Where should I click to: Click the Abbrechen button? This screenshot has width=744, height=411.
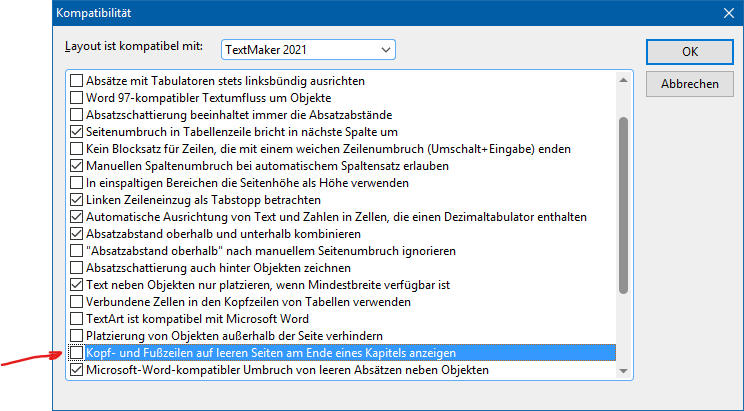(689, 84)
